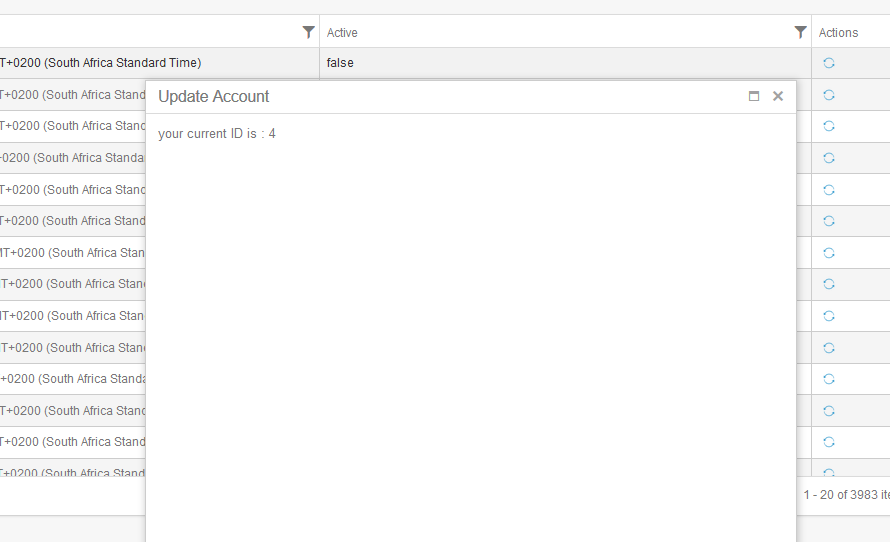Maximize the Update Account dialog
The image size is (890, 542).
click(x=754, y=96)
